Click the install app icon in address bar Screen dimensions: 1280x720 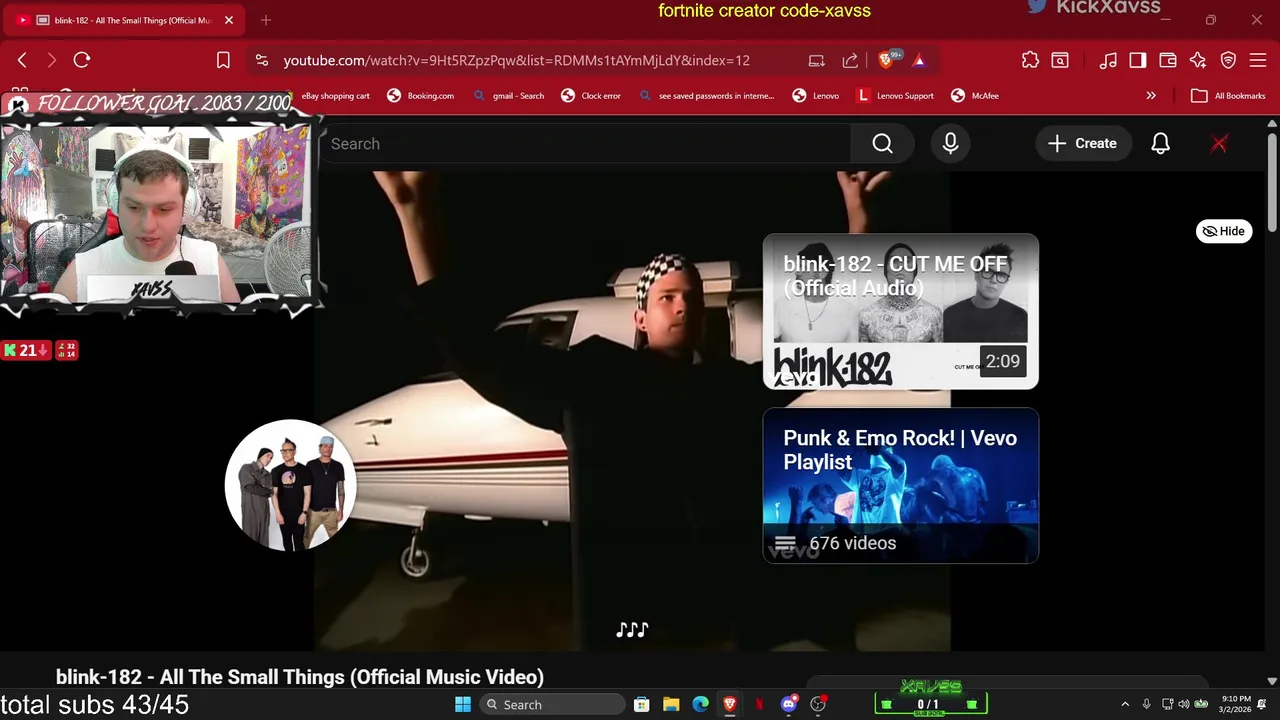point(816,60)
